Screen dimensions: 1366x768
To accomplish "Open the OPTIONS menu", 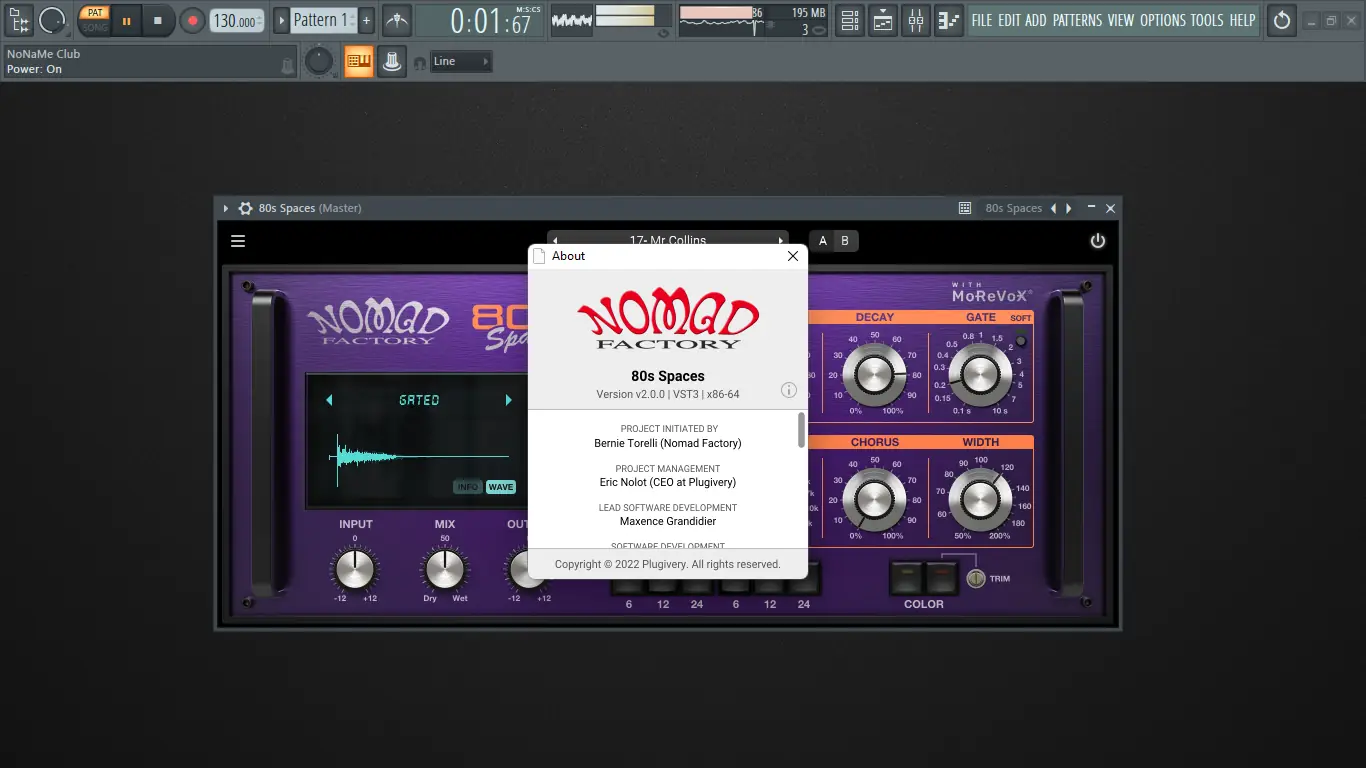I will (1163, 20).
